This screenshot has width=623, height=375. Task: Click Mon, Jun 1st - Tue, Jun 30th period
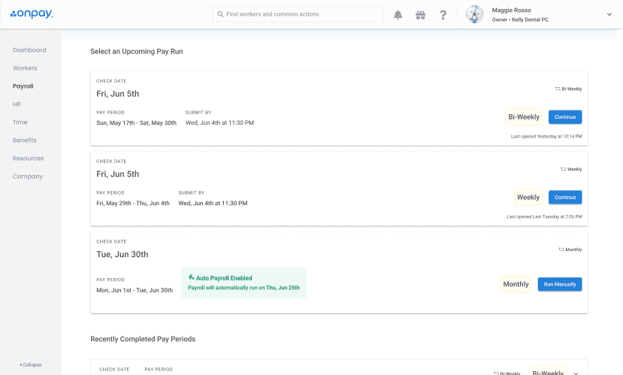[x=134, y=290]
